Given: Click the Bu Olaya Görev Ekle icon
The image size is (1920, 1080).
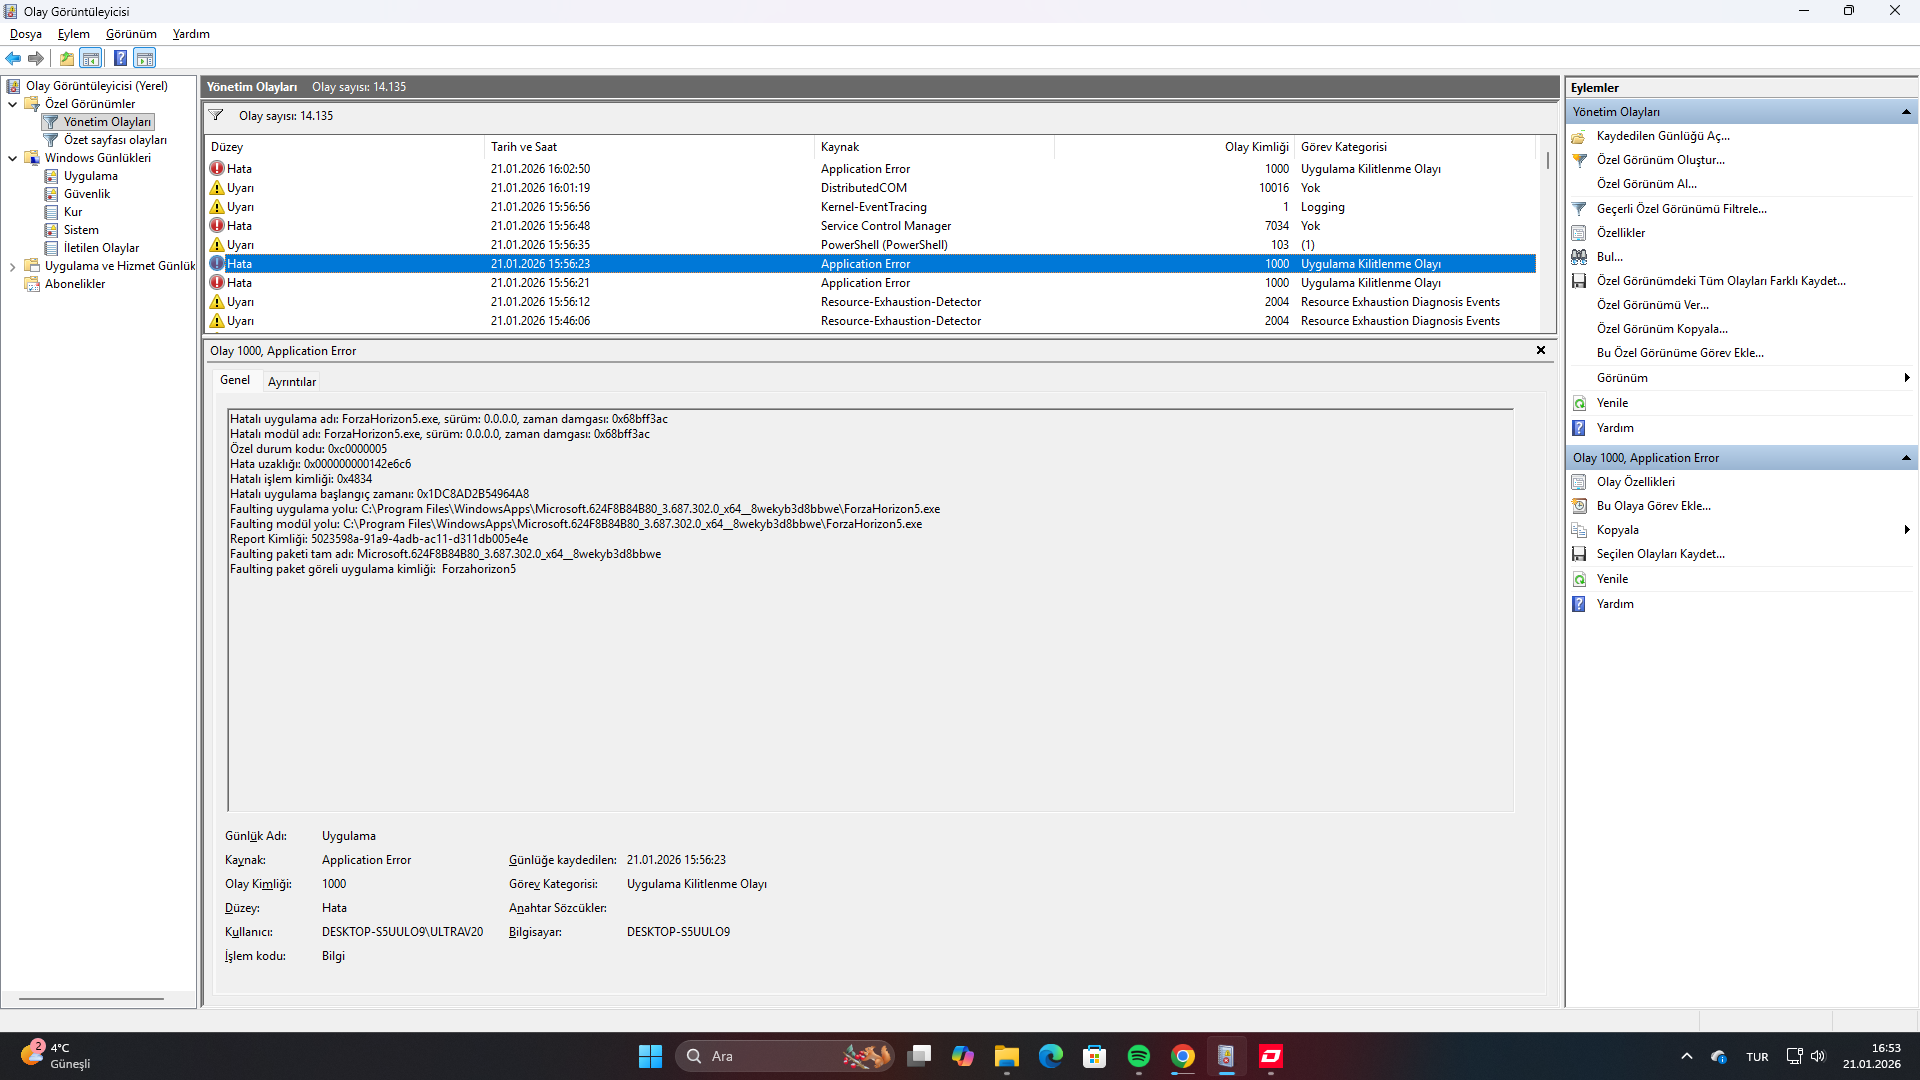Looking at the screenshot, I should click(x=1579, y=506).
